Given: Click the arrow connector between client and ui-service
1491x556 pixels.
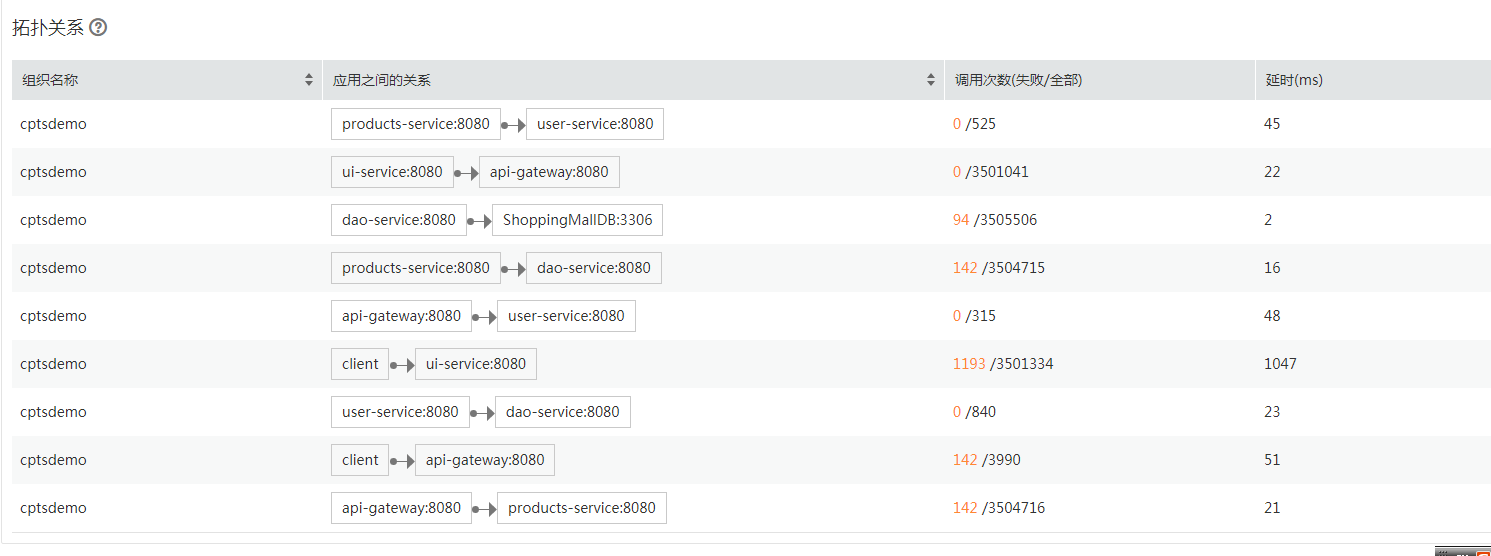Looking at the screenshot, I should [402, 364].
